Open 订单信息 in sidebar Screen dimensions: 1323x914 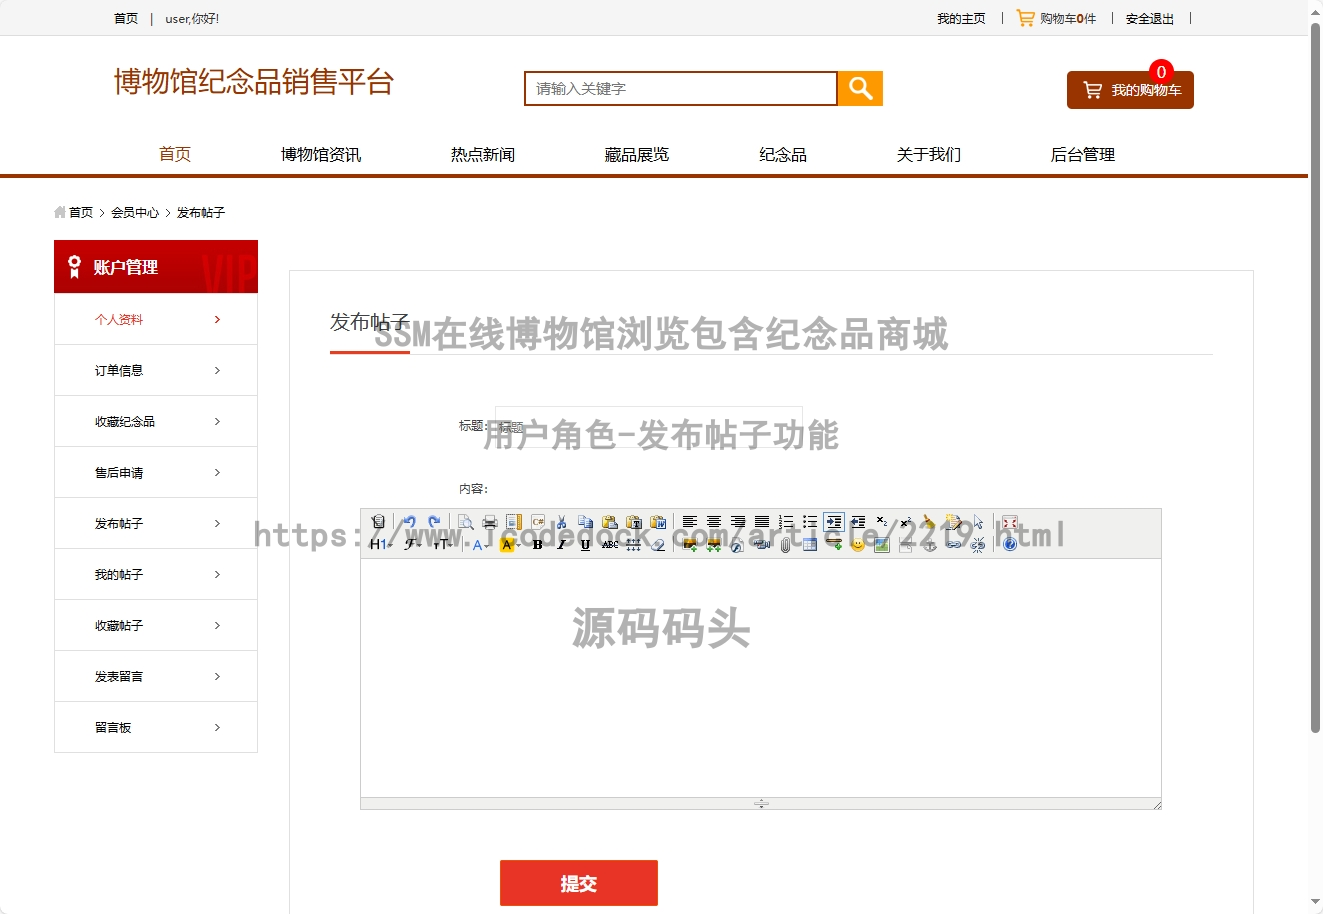click(x=156, y=370)
